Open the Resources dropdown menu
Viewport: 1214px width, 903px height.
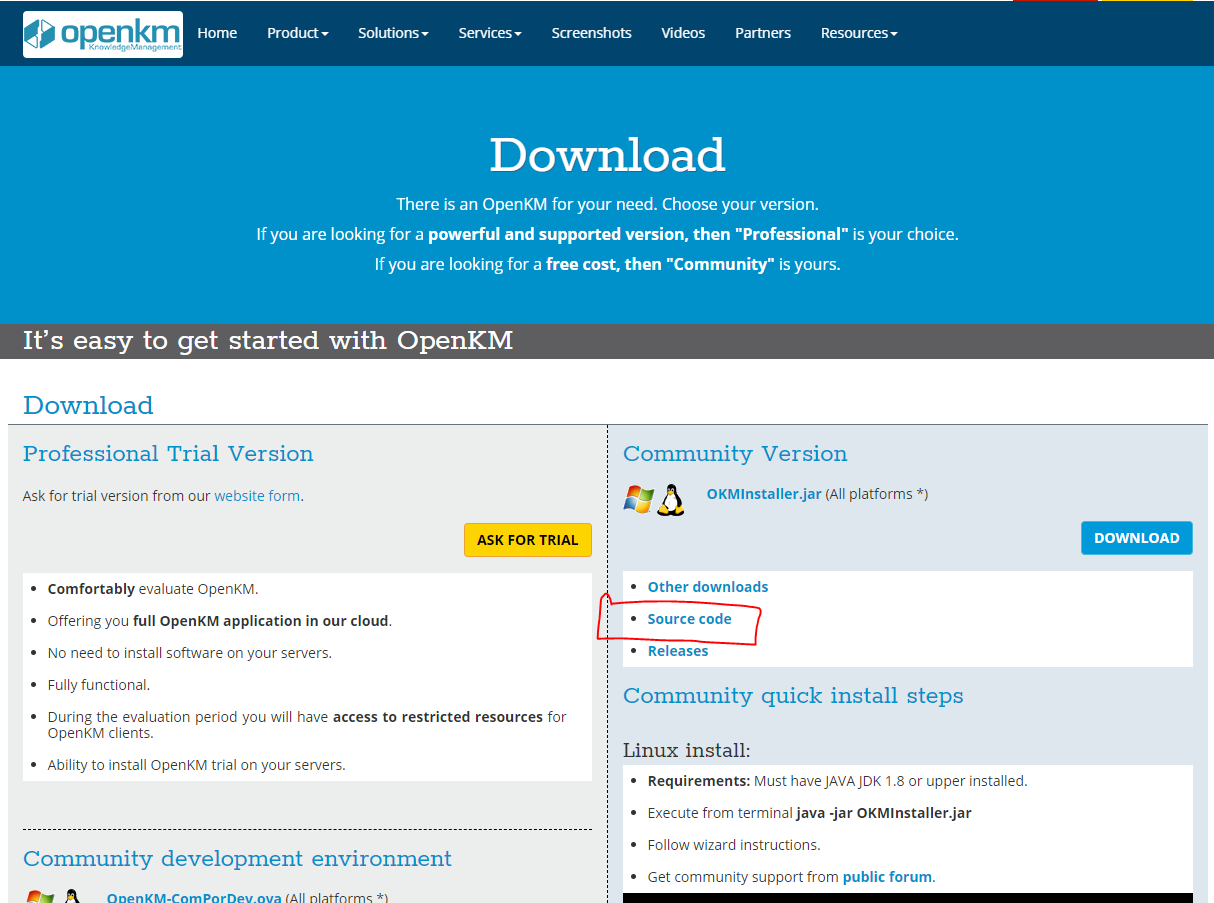tap(858, 33)
